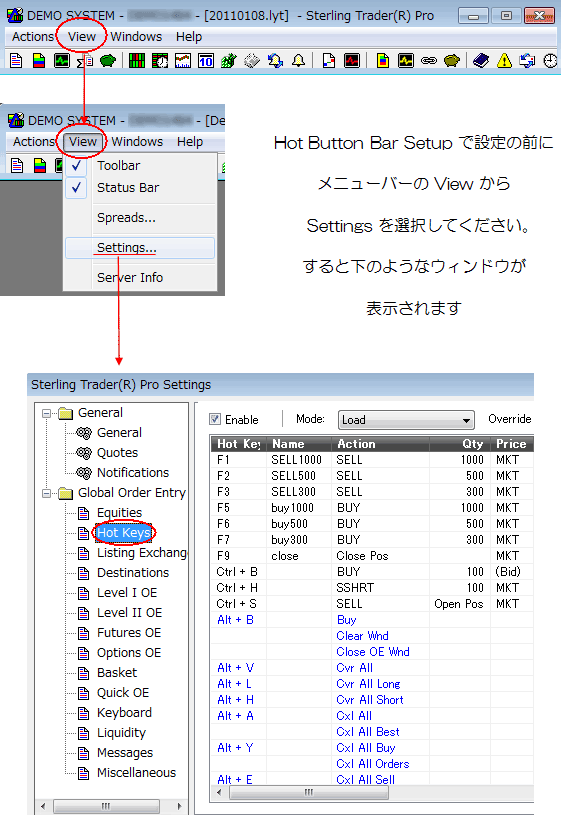This screenshot has width=561, height=815.
Task: Click the Cxl All Orders action row
Action: pos(372,764)
